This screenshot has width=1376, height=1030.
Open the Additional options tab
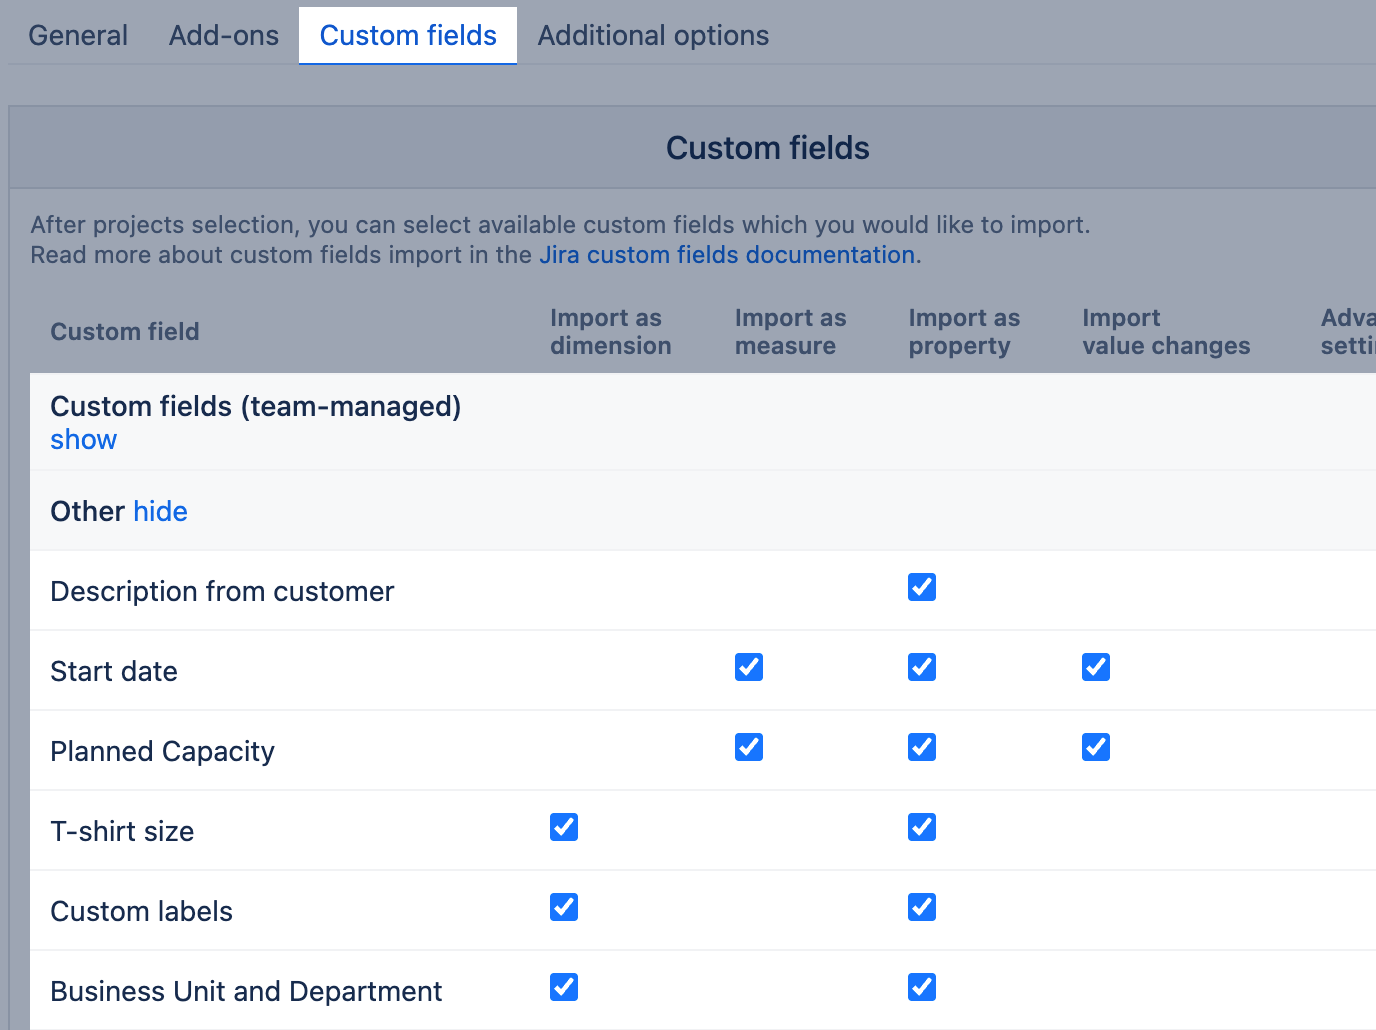[x=653, y=36]
